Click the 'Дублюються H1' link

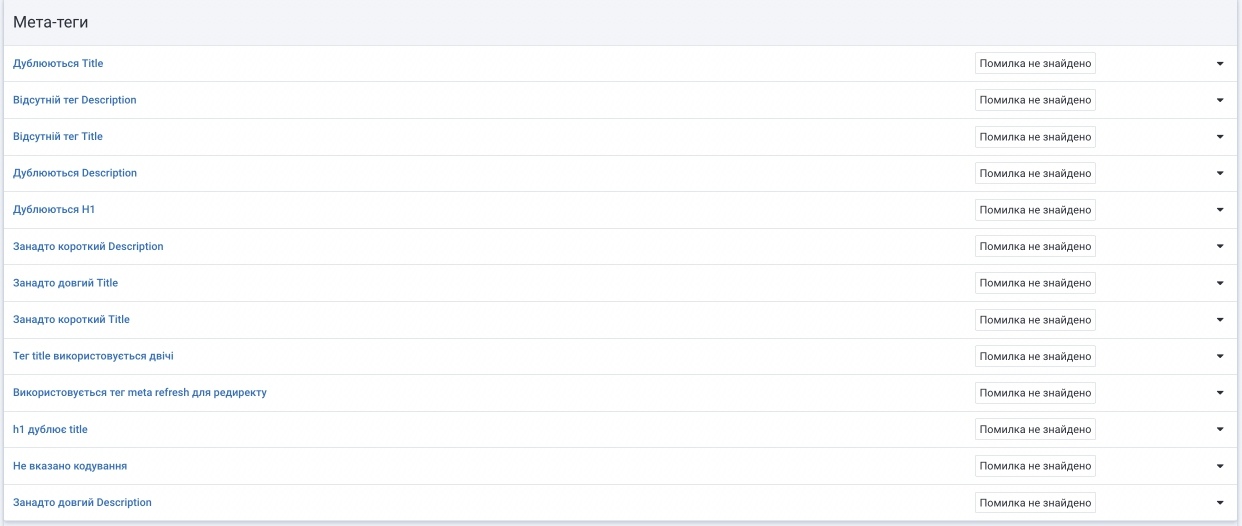pos(54,210)
